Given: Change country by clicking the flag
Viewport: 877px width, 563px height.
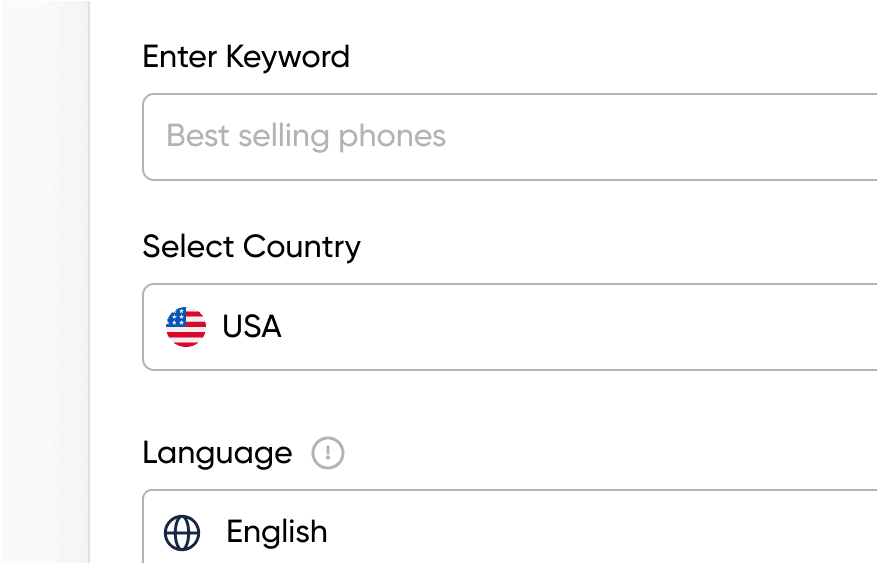Looking at the screenshot, I should pos(186,327).
